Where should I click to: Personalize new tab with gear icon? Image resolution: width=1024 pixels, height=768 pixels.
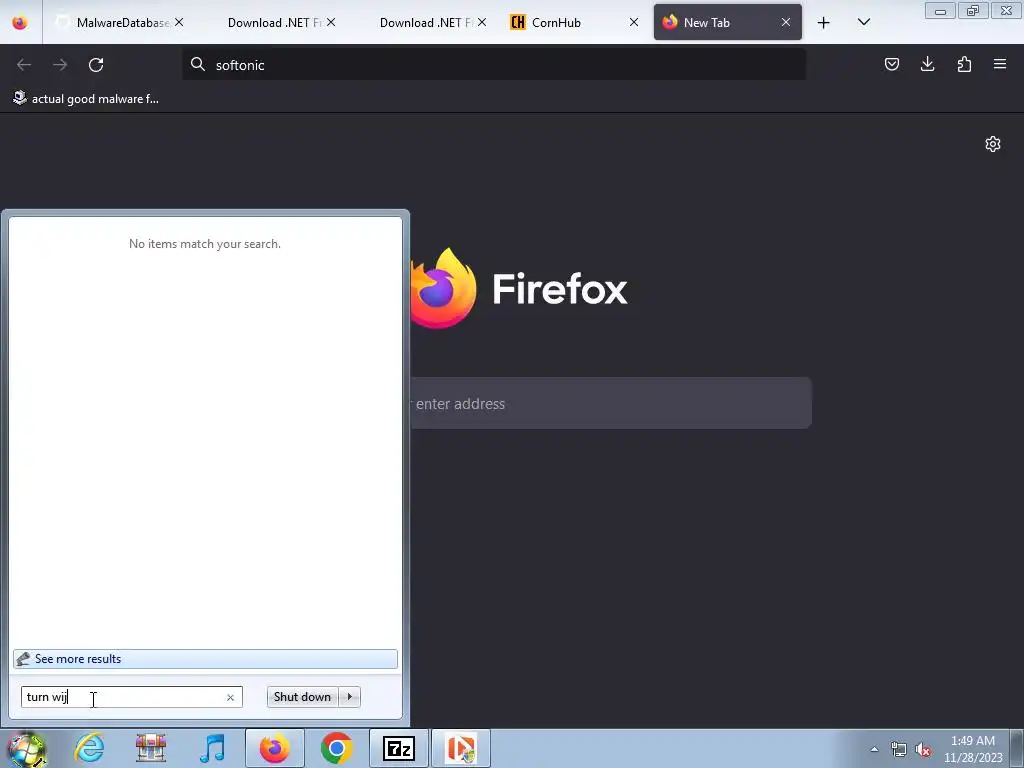point(993,144)
